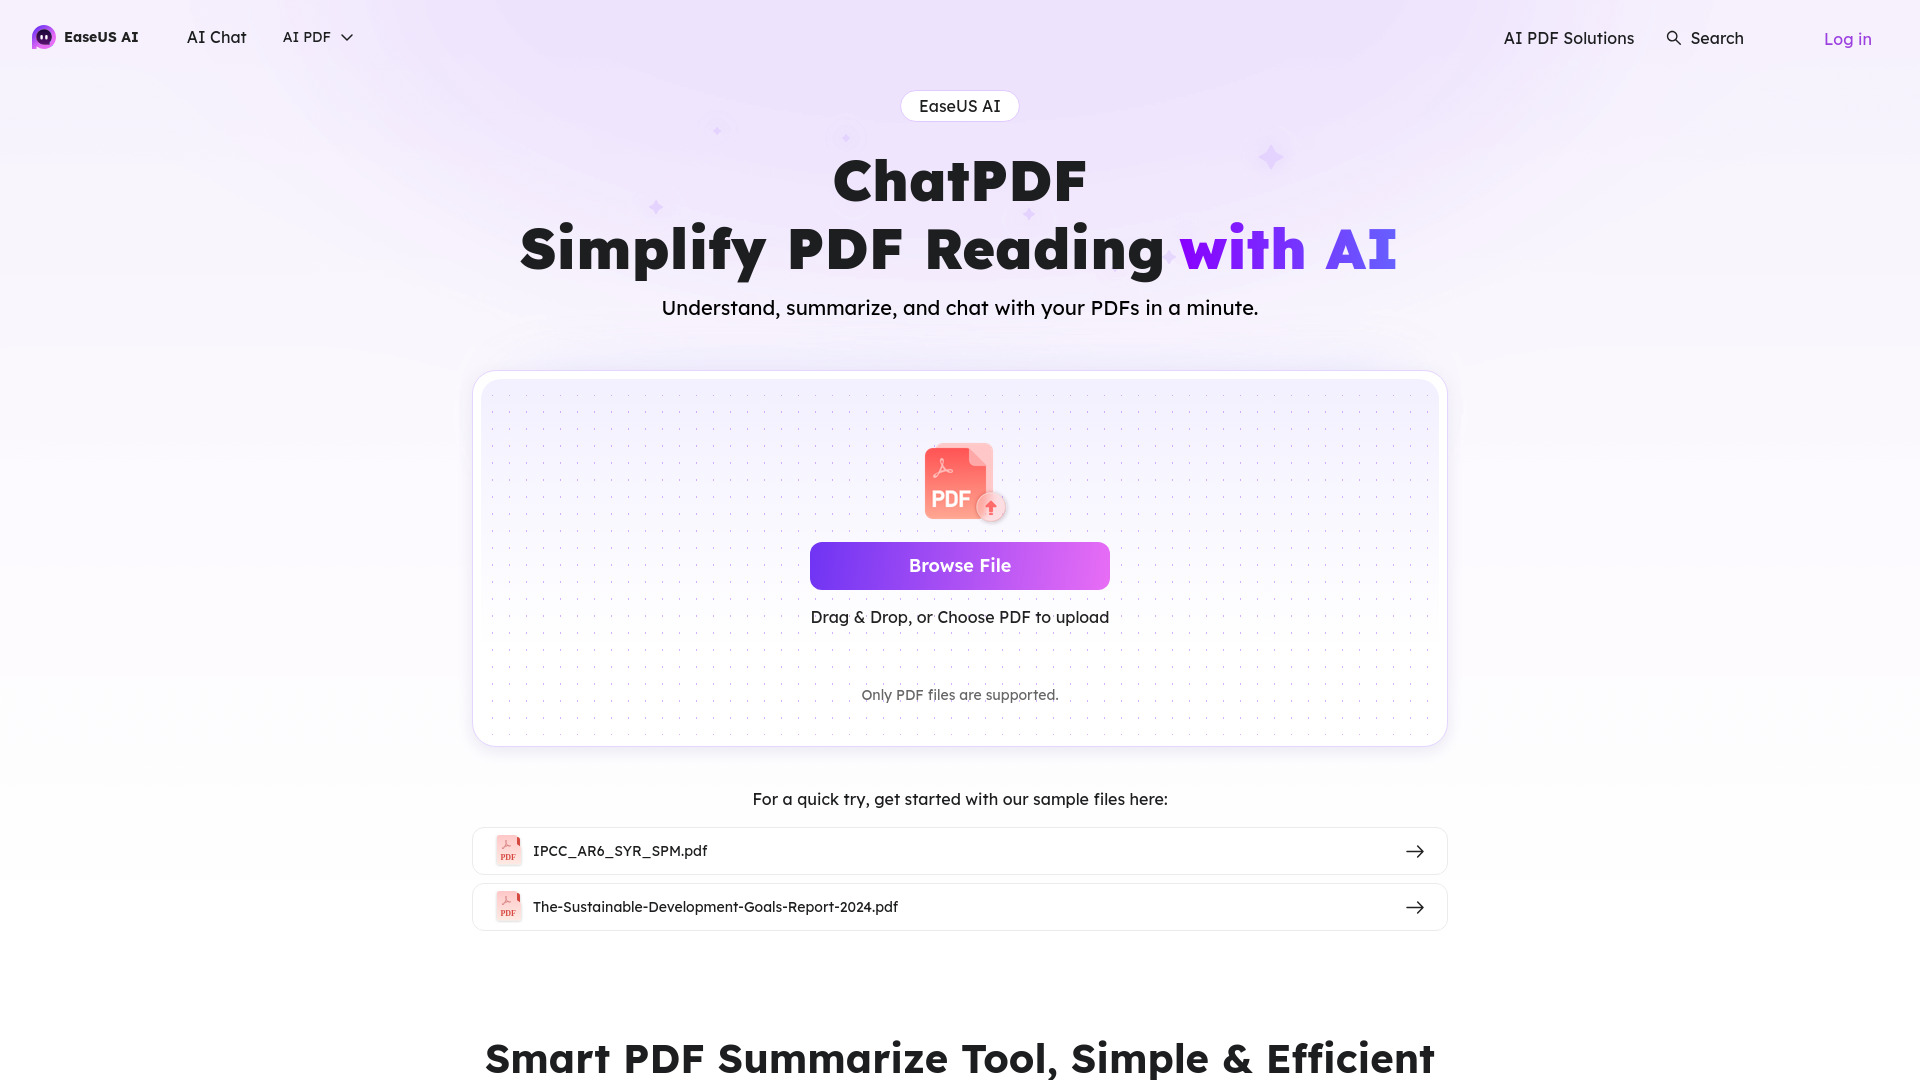
Task: Click the PDF upload icon
Action: (960, 481)
